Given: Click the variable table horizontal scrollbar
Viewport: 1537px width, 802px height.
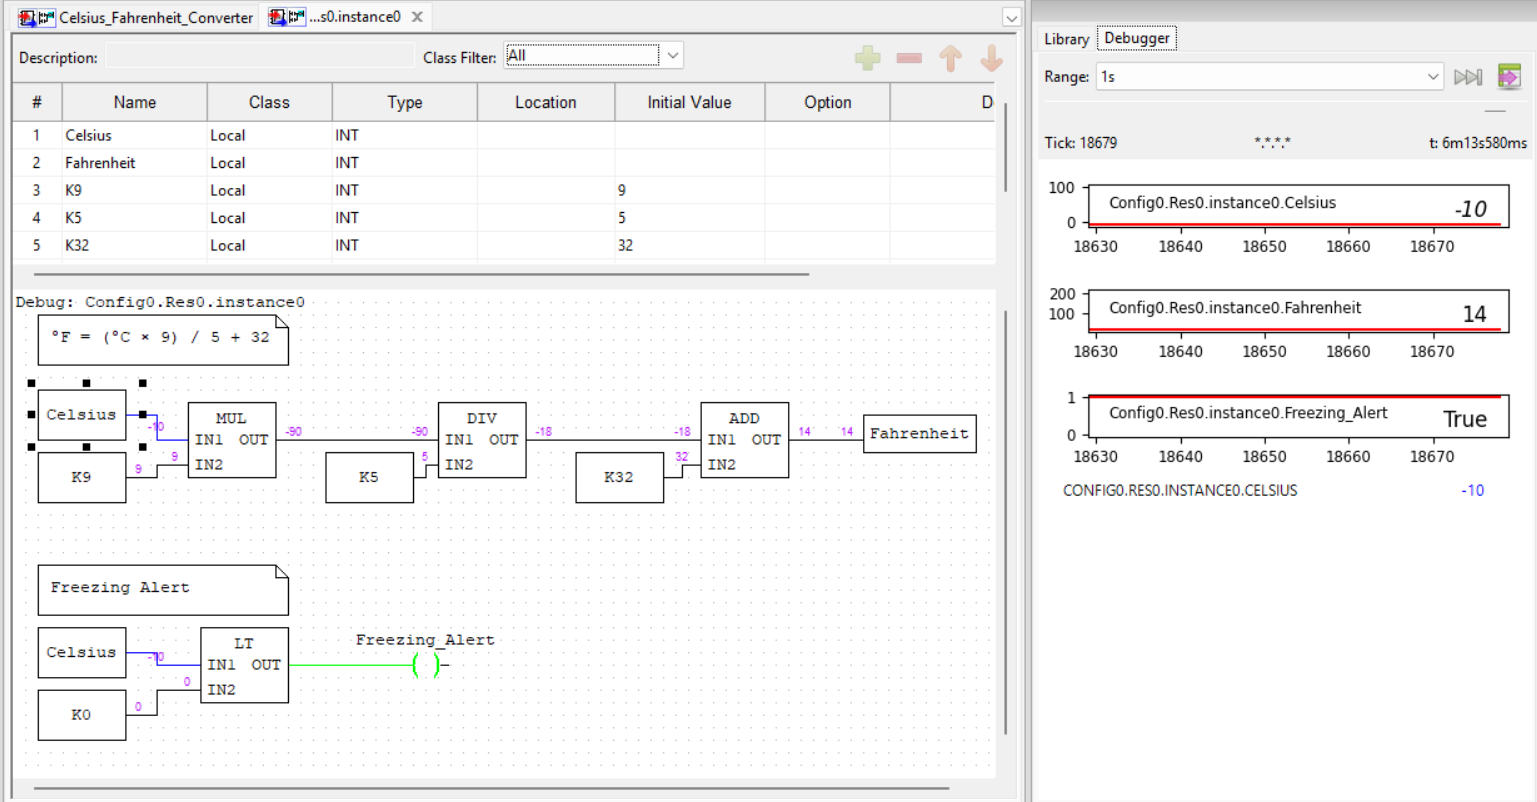Looking at the screenshot, I should (421, 273).
